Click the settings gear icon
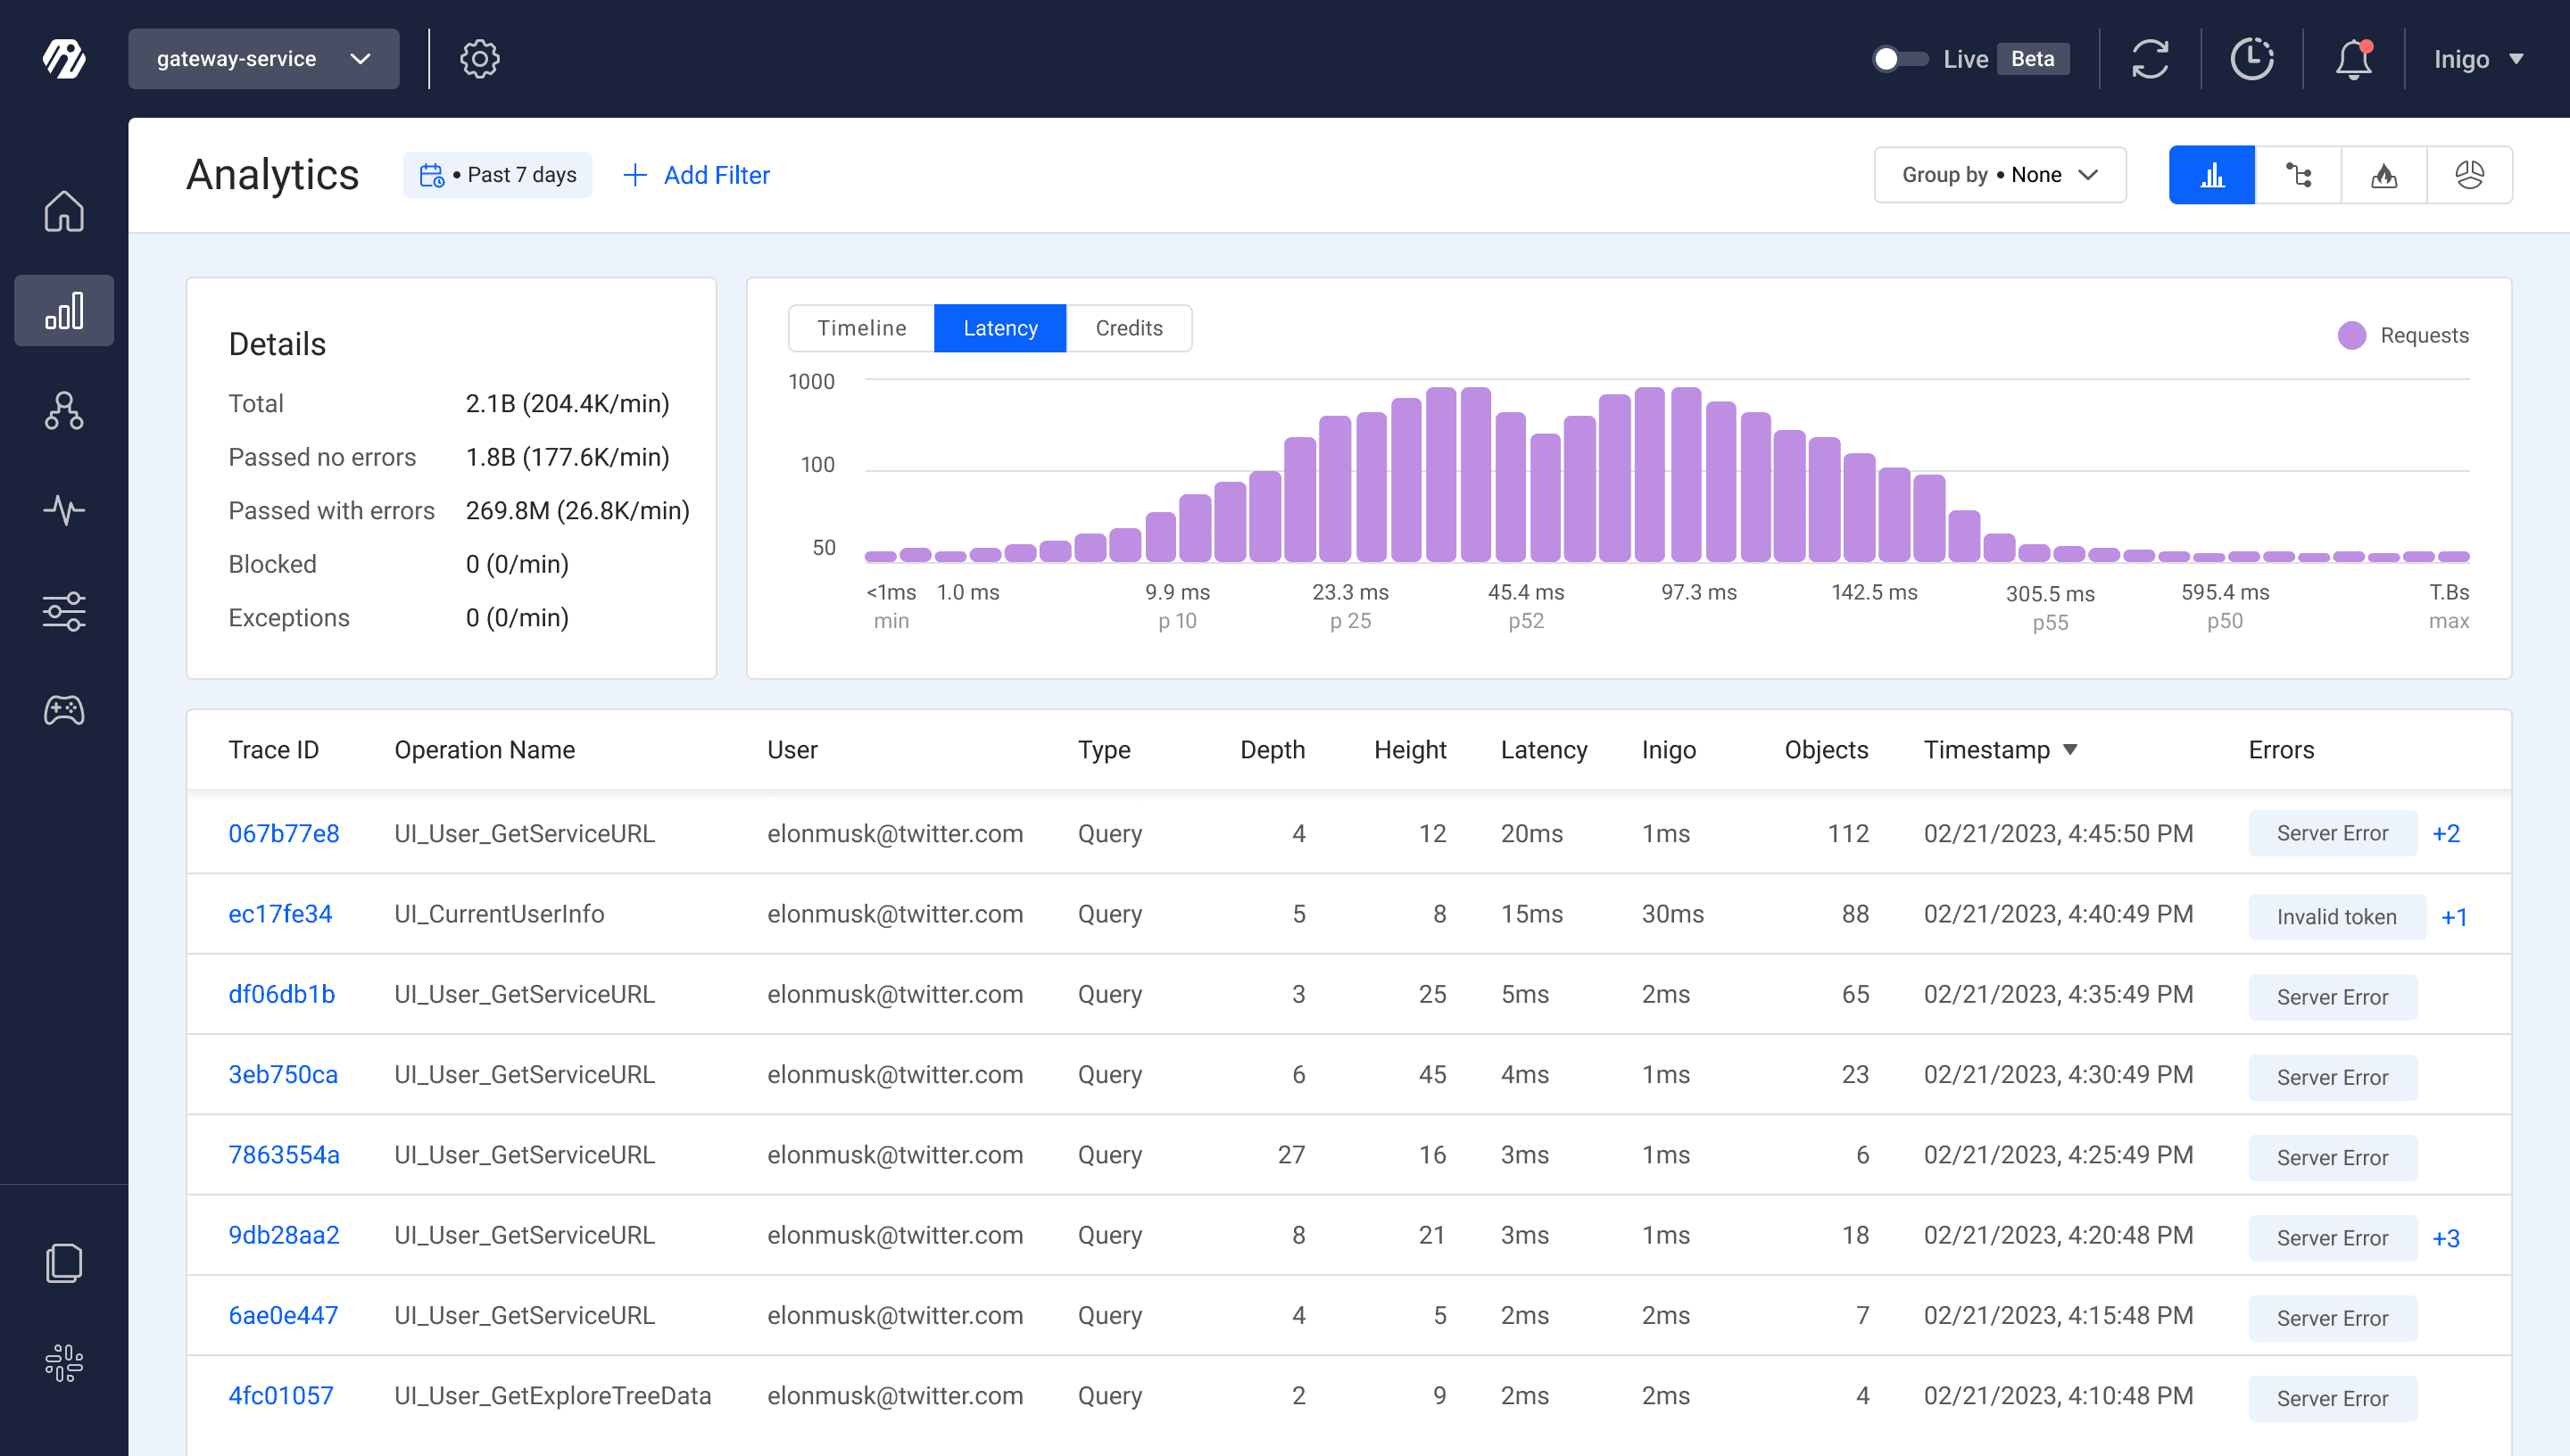This screenshot has width=2570, height=1456. (478, 58)
